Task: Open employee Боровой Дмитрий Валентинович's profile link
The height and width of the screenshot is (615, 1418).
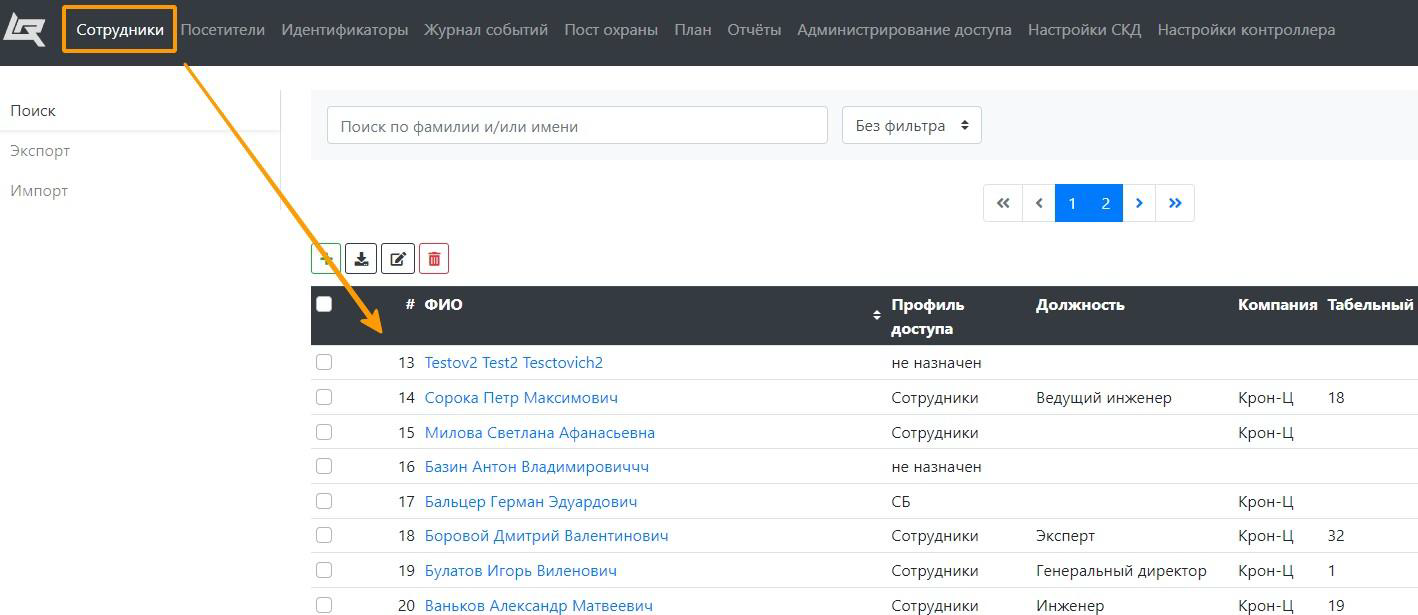Action: pos(546,536)
